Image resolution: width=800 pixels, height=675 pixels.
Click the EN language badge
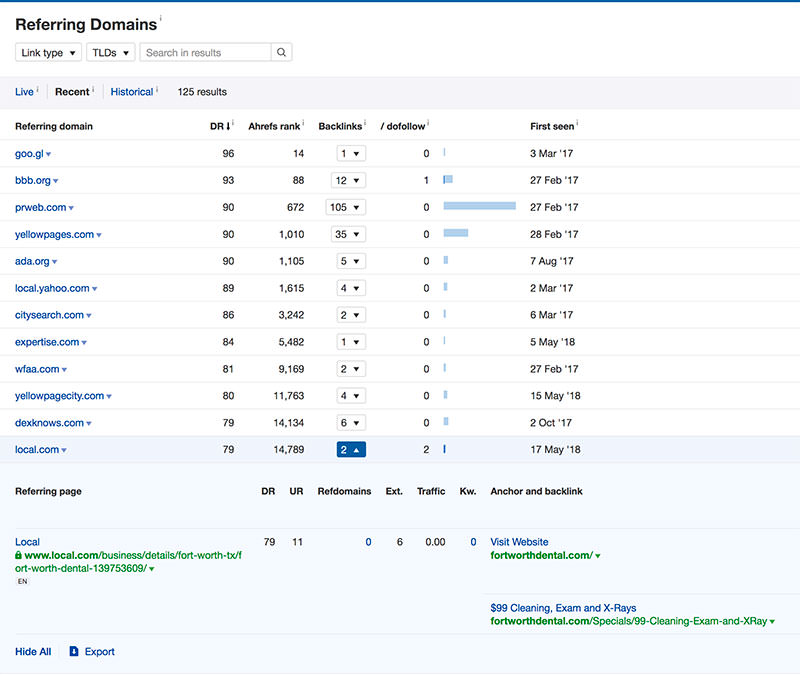coord(22,581)
